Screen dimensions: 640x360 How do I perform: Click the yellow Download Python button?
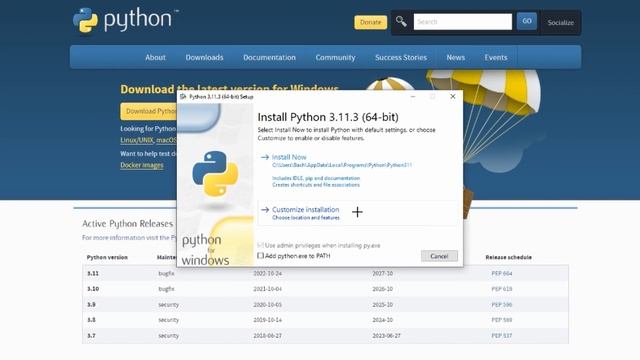149,111
